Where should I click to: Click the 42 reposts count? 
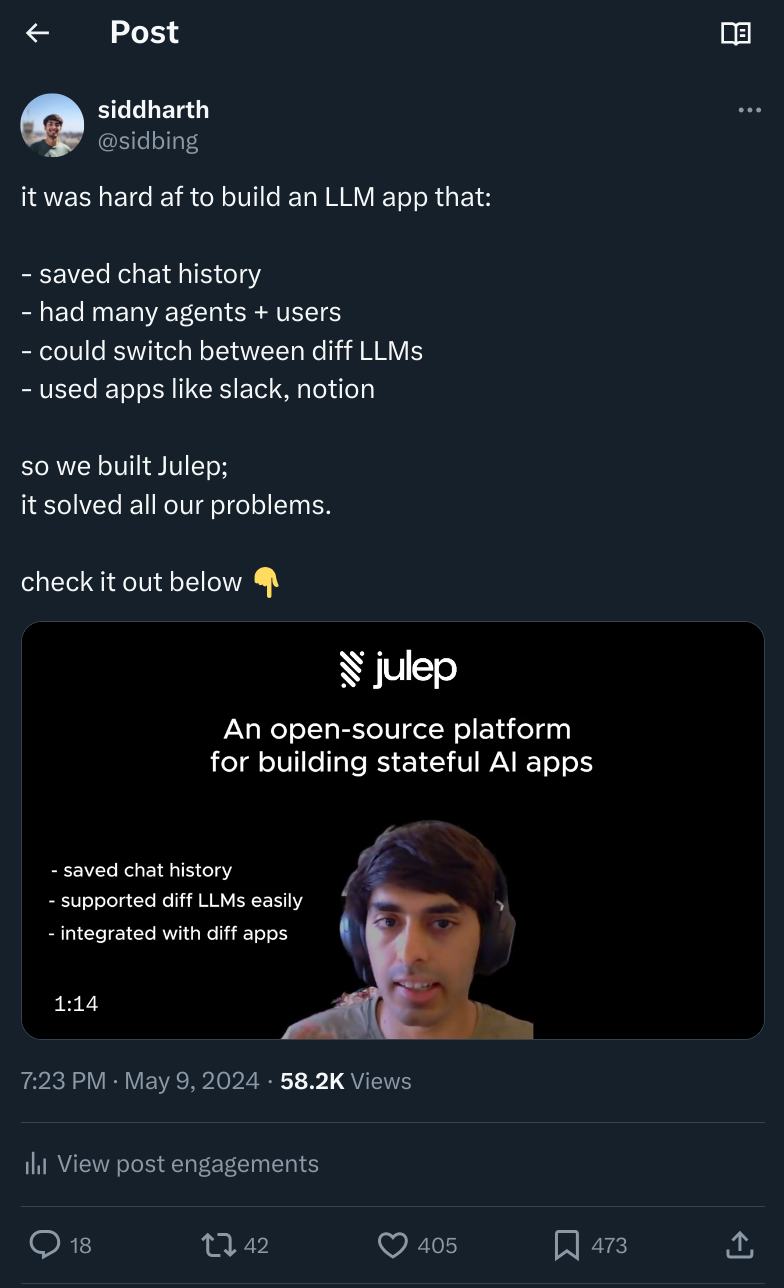pyautogui.click(x=256, y=1245)
